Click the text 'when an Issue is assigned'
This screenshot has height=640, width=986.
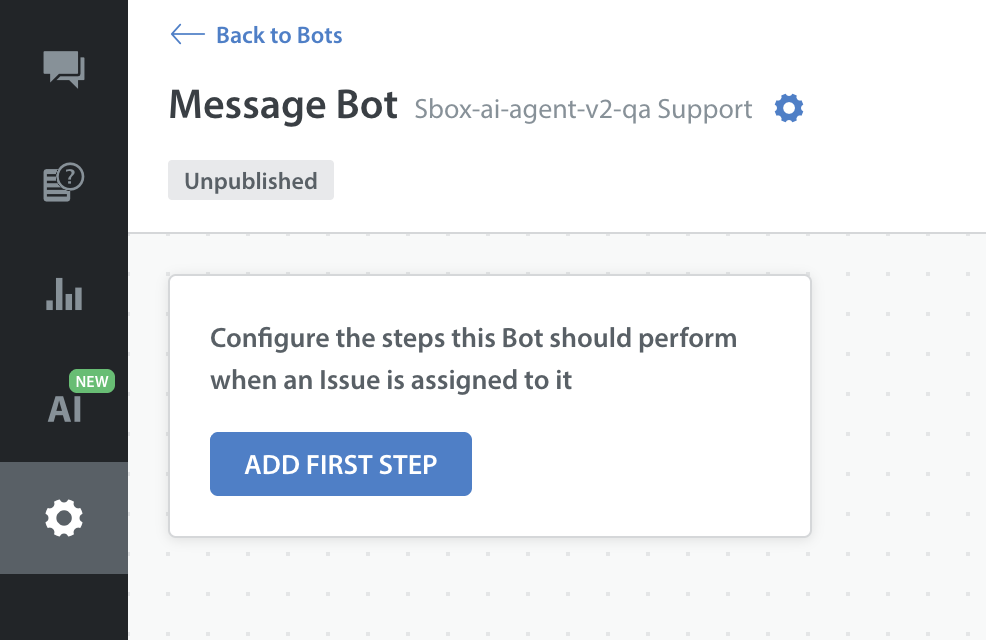coord(391,380)
